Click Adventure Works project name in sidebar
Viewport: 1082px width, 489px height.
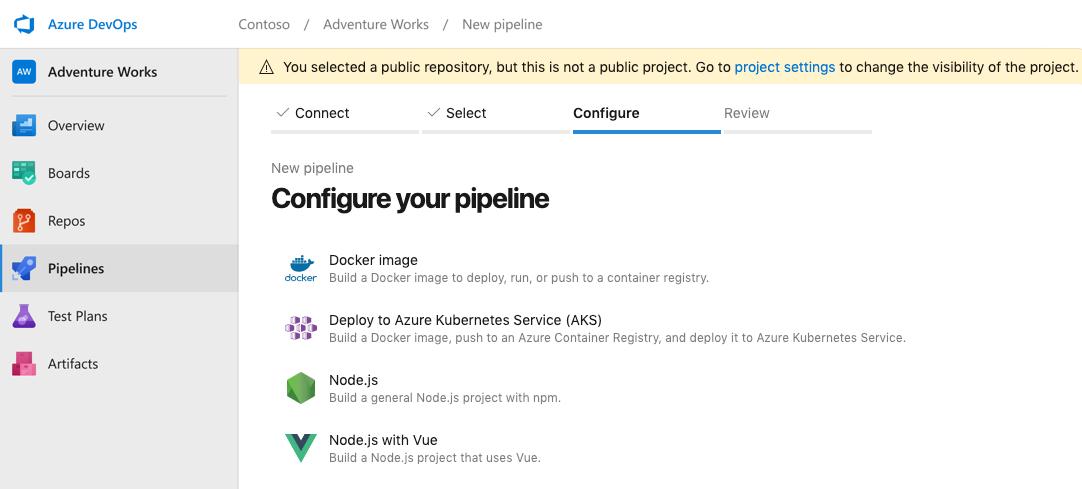pos(102,72)
